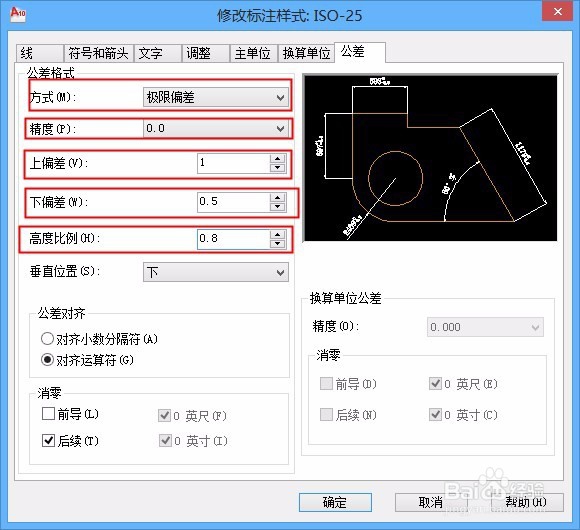Screen dimensions: 580x530
Task: Click the dimension style preview image
Action: [x=430, y=158]
